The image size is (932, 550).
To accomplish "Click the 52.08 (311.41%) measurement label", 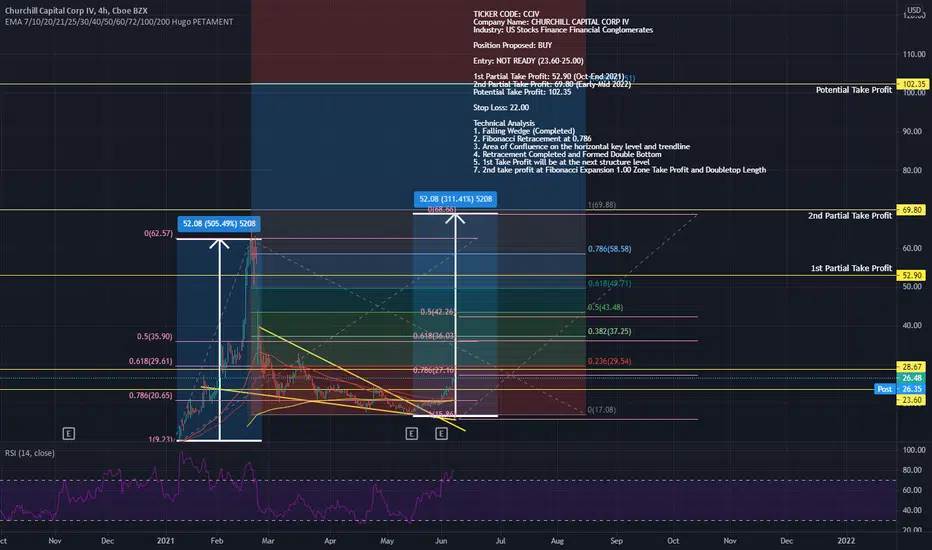I will point(455,199).
